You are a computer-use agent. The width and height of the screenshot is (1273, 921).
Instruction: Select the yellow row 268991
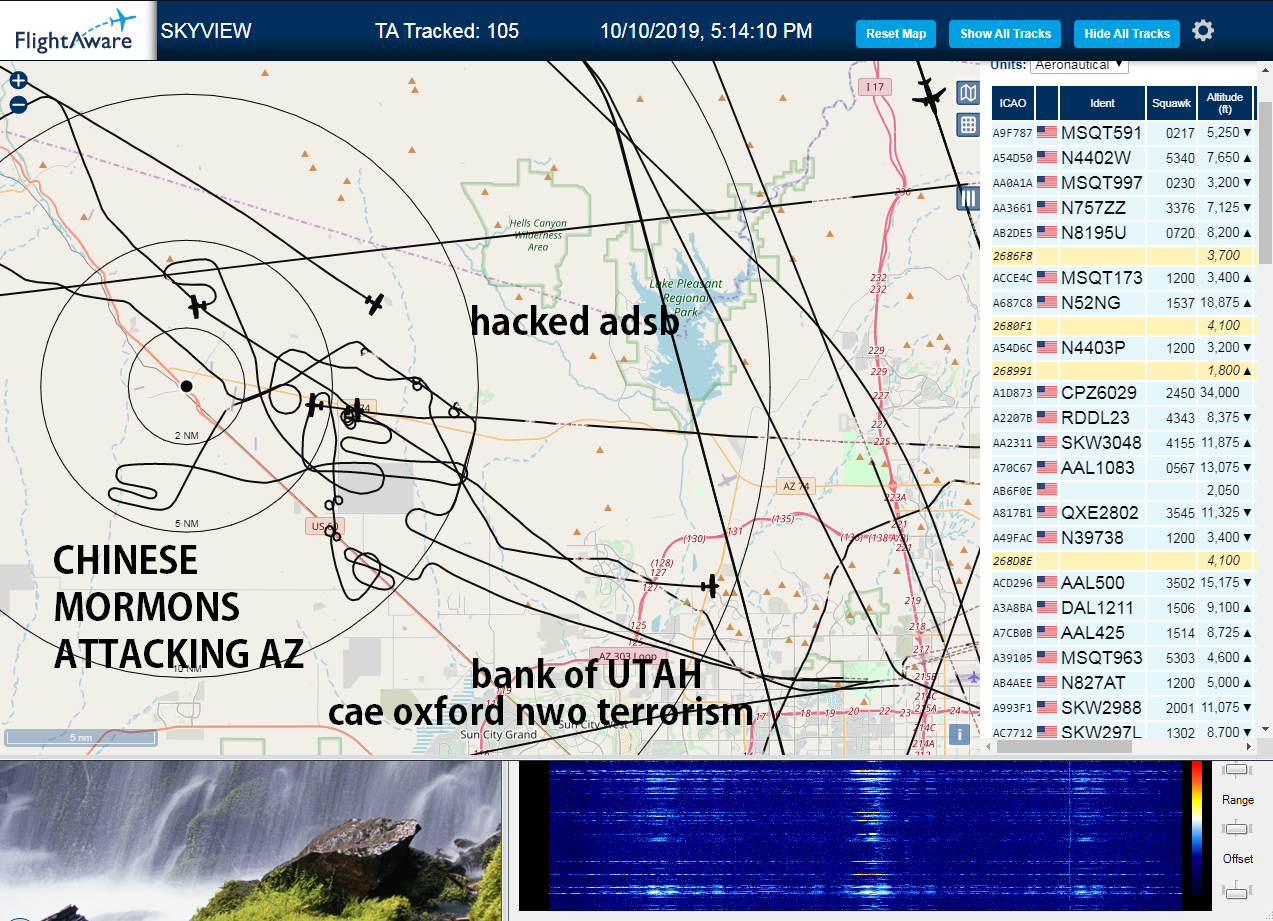(1122, 370)
